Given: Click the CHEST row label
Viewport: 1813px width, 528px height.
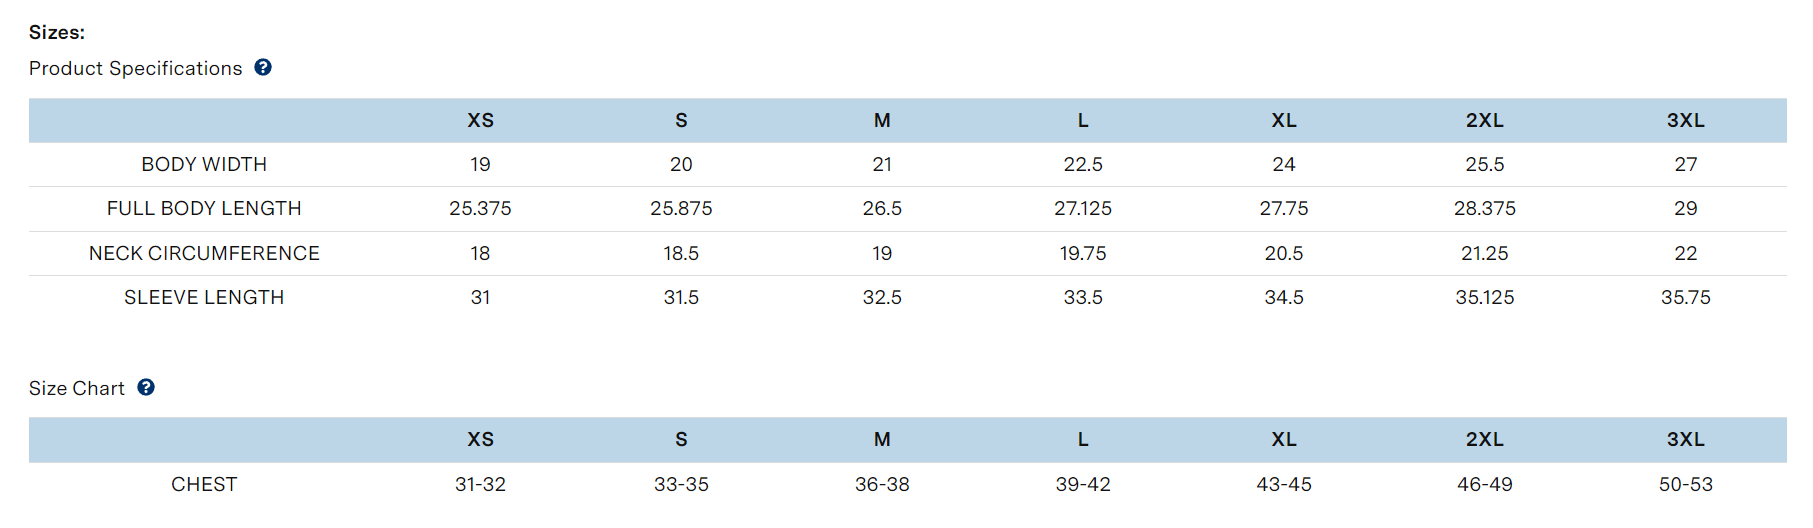Looking at the screenshot, I should (x=204, y=484).
